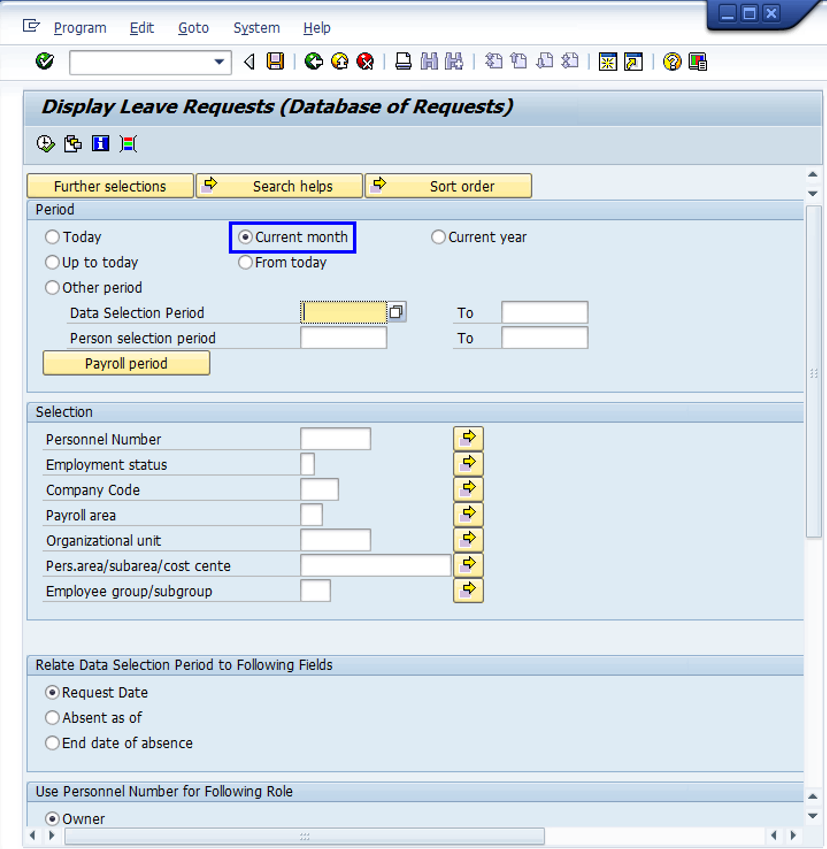Open multiple selection for Organizational unit
The height and width of the screenshot is (849, 827).
[468, 540]
